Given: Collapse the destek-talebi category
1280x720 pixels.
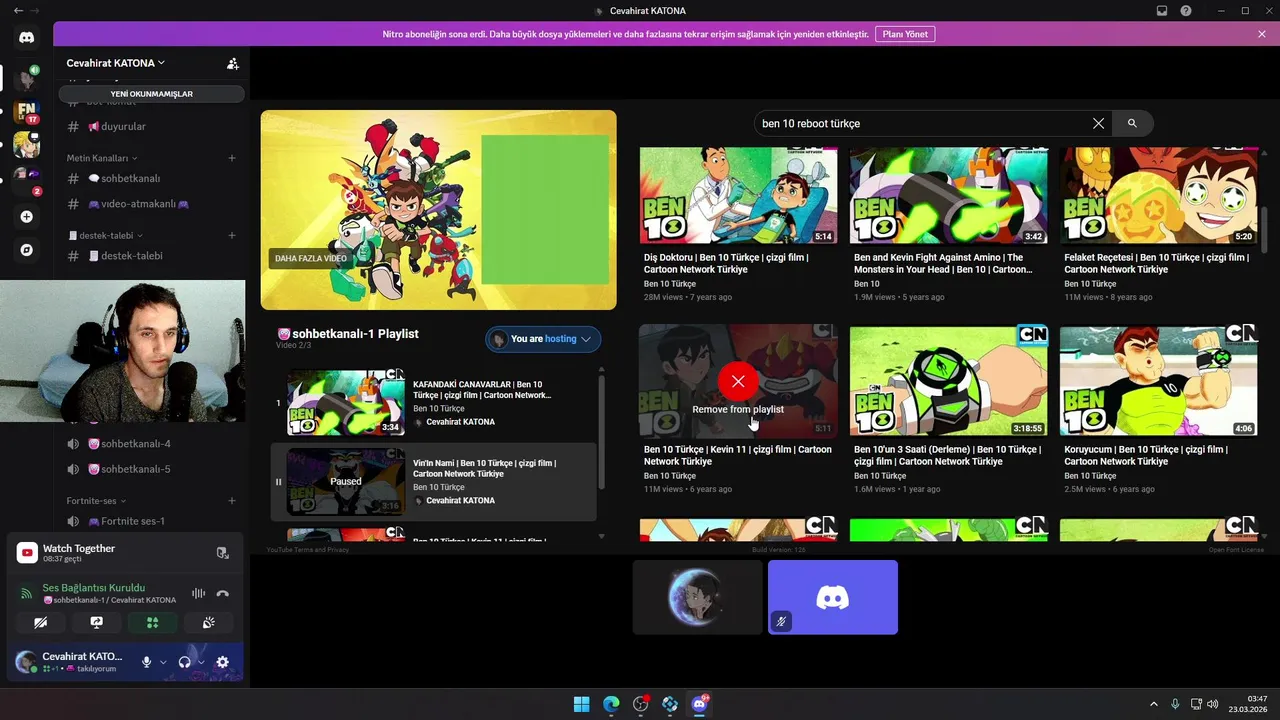Looking at the screenshot, I should (x=105, y=235).
